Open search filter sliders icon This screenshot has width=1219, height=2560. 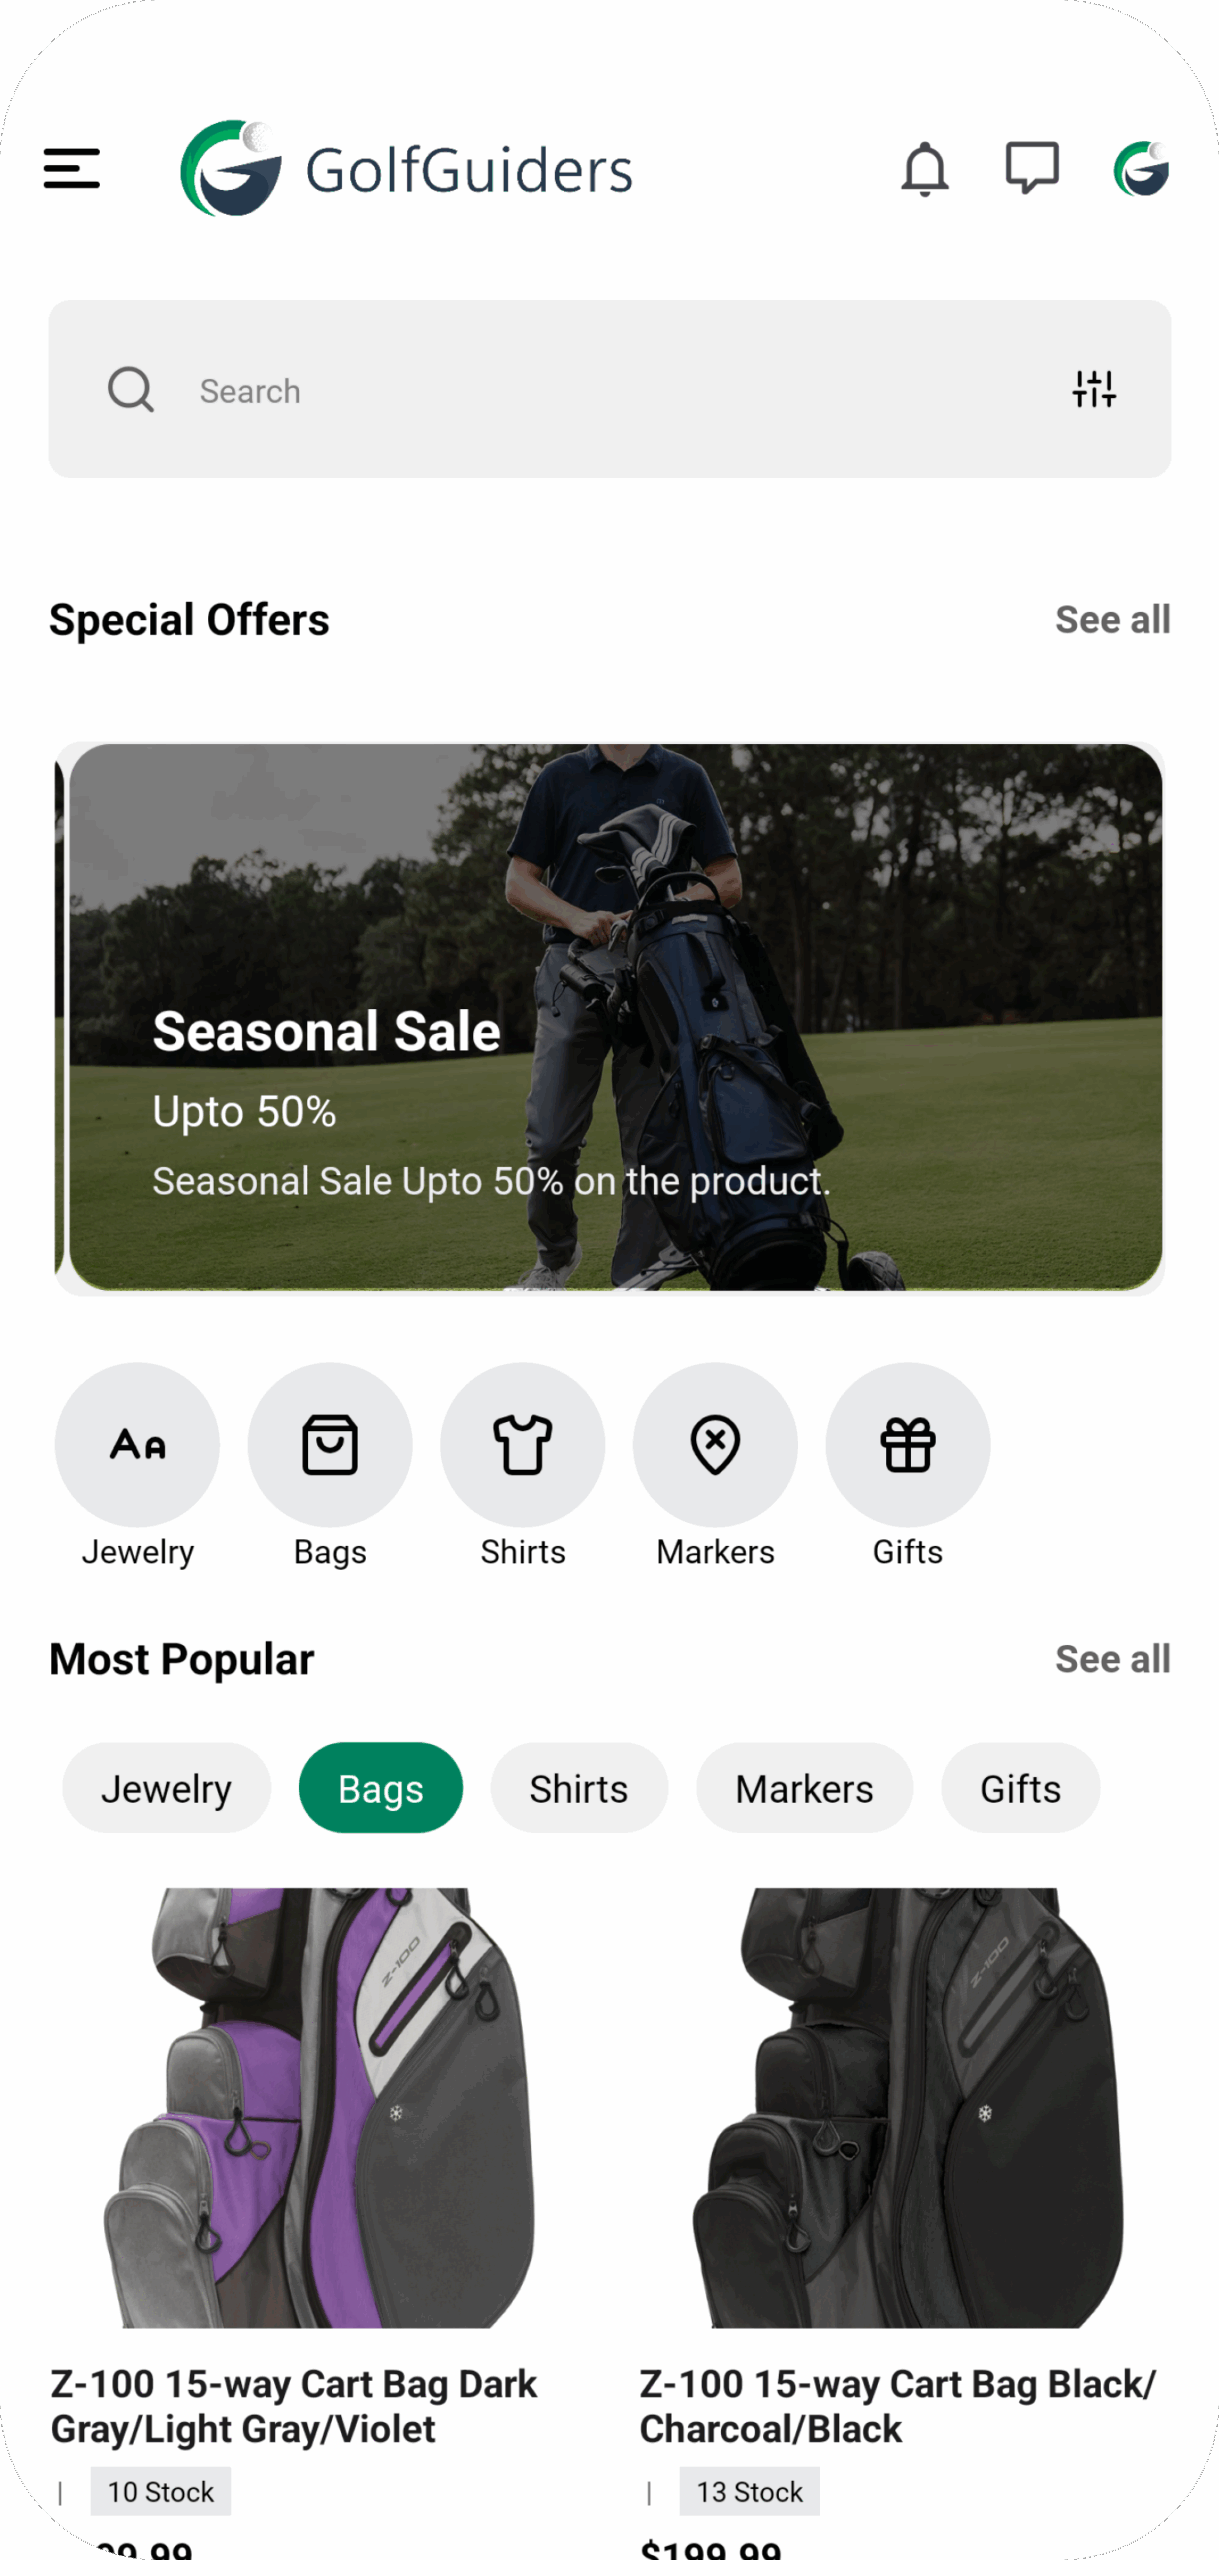pyautogui.click(x=1094, y=389)
